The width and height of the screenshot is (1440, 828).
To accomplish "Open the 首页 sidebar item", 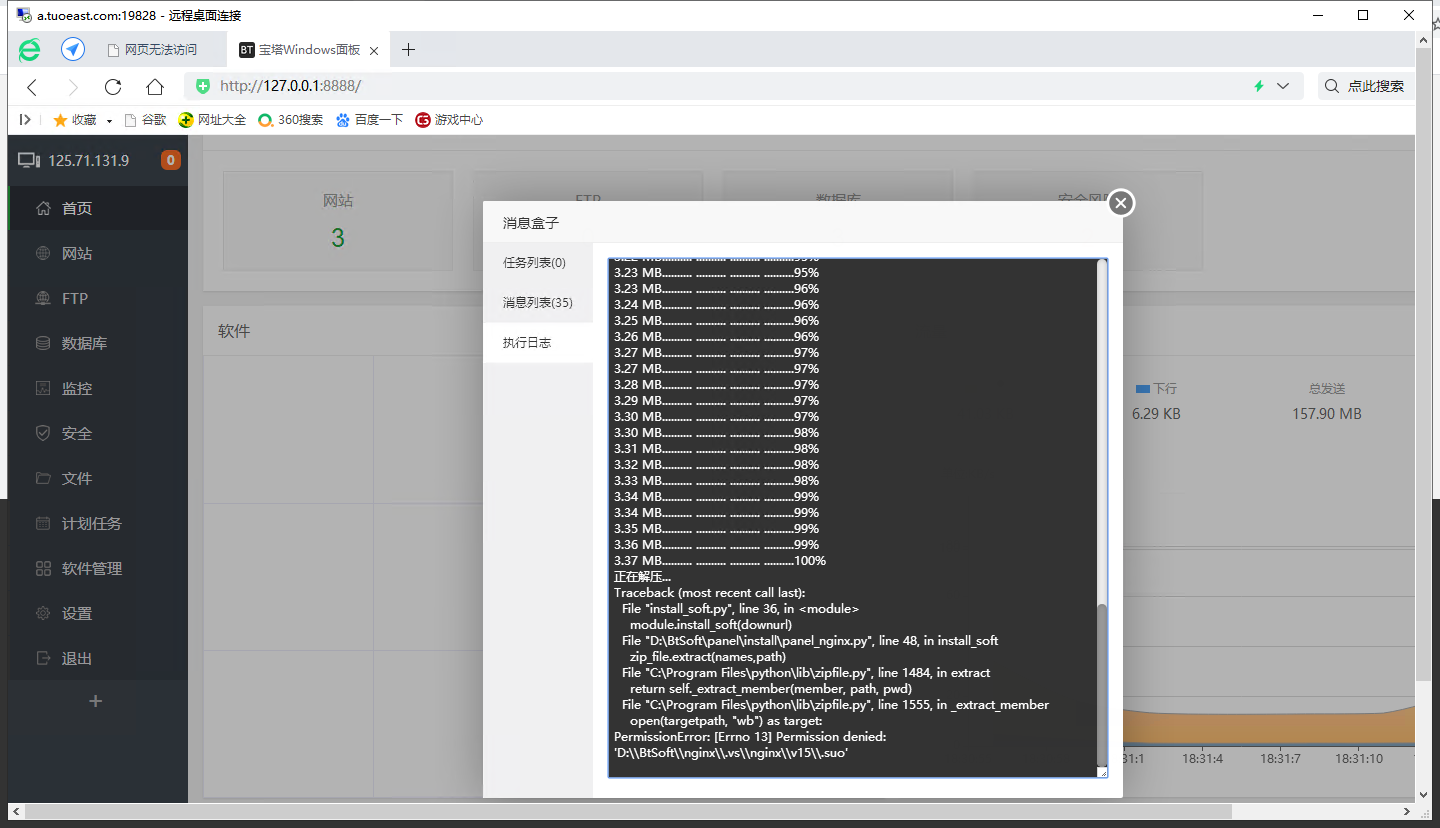I will (98, 208).
